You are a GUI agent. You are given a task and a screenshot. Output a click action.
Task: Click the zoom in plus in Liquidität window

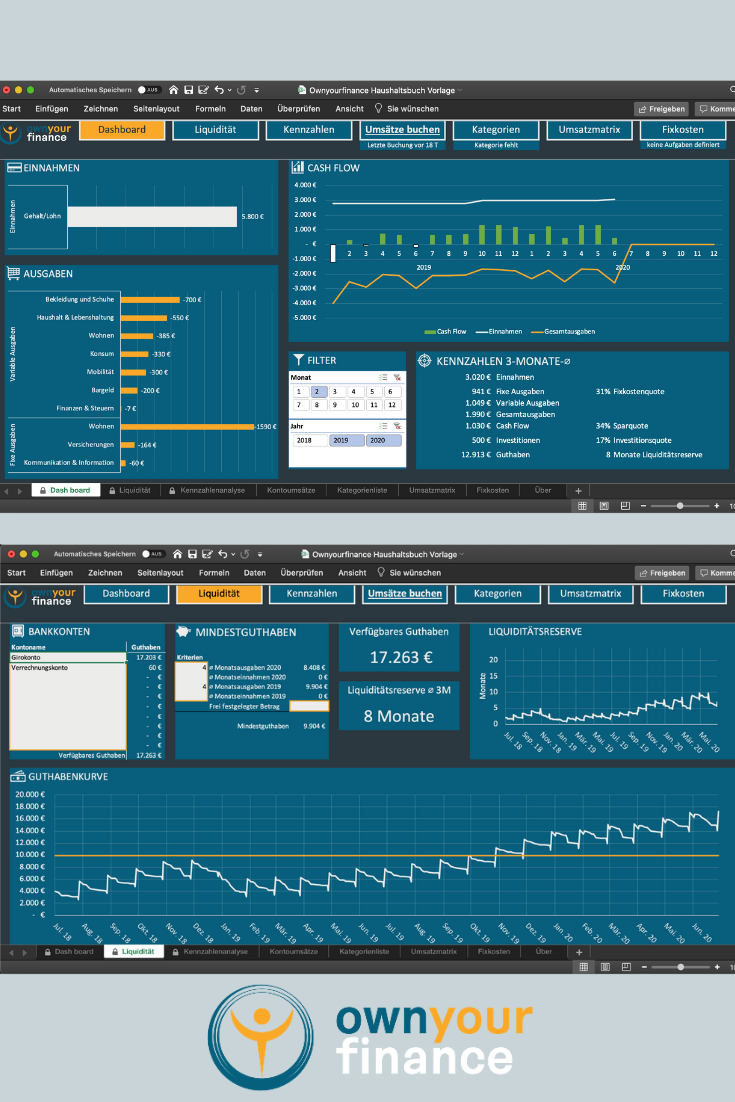click(714, 967)
